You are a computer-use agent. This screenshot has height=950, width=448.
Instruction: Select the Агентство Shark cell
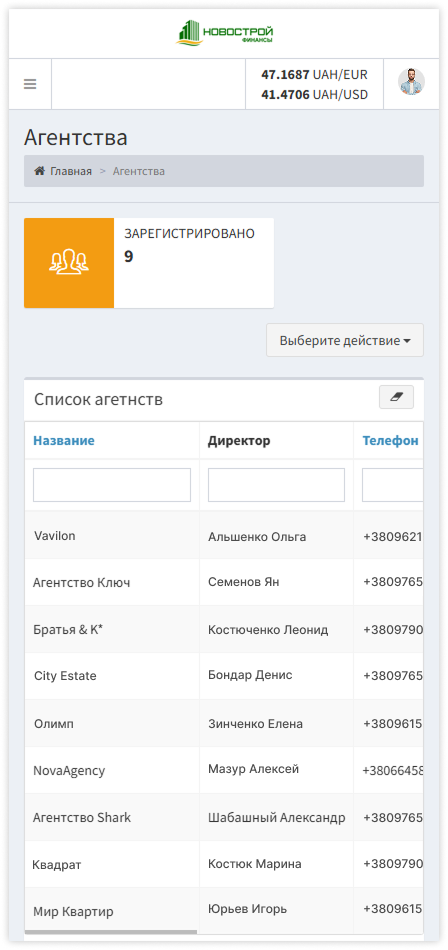(112, 817)
